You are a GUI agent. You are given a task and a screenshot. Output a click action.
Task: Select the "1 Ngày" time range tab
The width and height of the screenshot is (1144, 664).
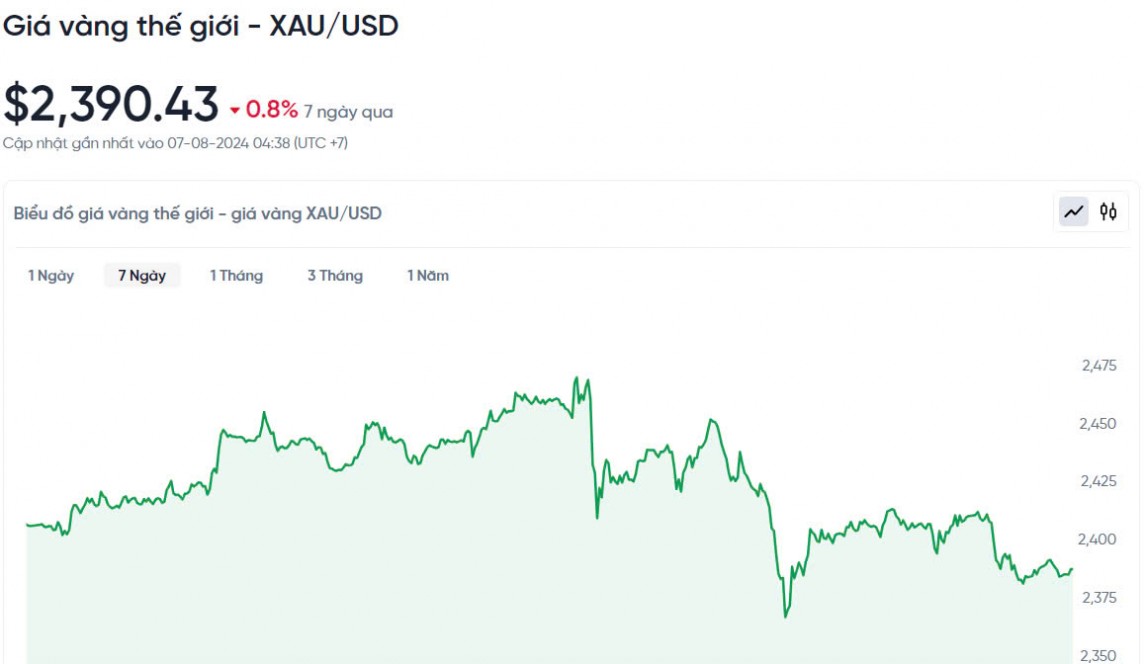[x=51, y=276]
